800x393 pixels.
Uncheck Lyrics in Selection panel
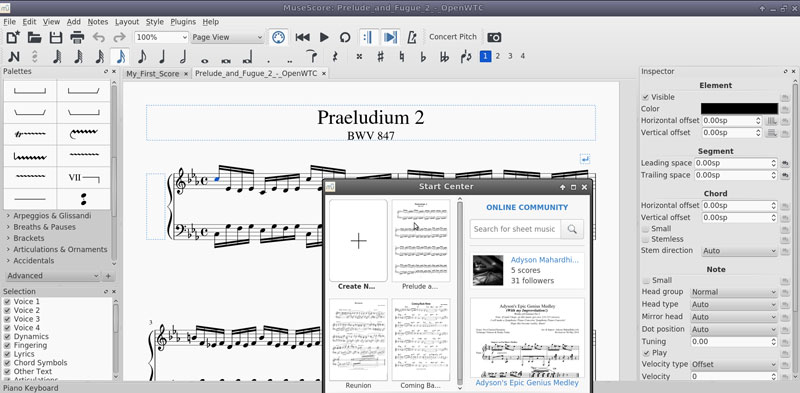(7, 354)
